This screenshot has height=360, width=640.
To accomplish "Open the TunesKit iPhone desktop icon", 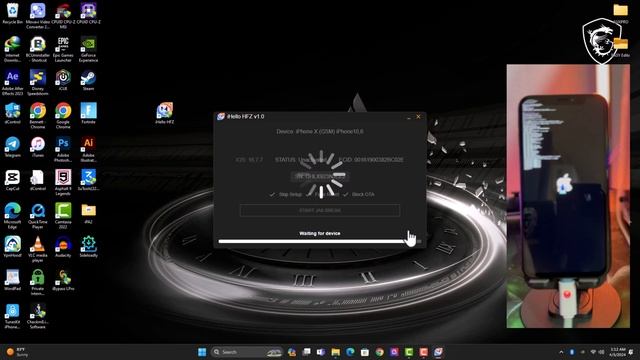I will coord(12,316).
